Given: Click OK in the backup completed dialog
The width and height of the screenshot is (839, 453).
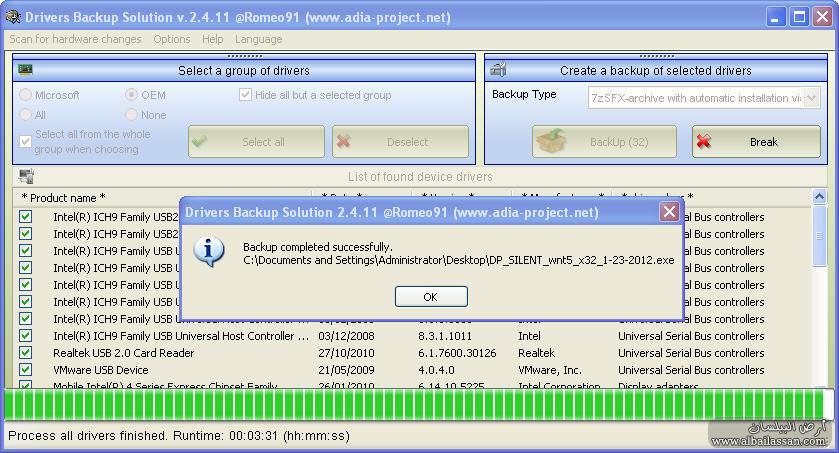Looking at the screenshot, I should tap(431, 297).
